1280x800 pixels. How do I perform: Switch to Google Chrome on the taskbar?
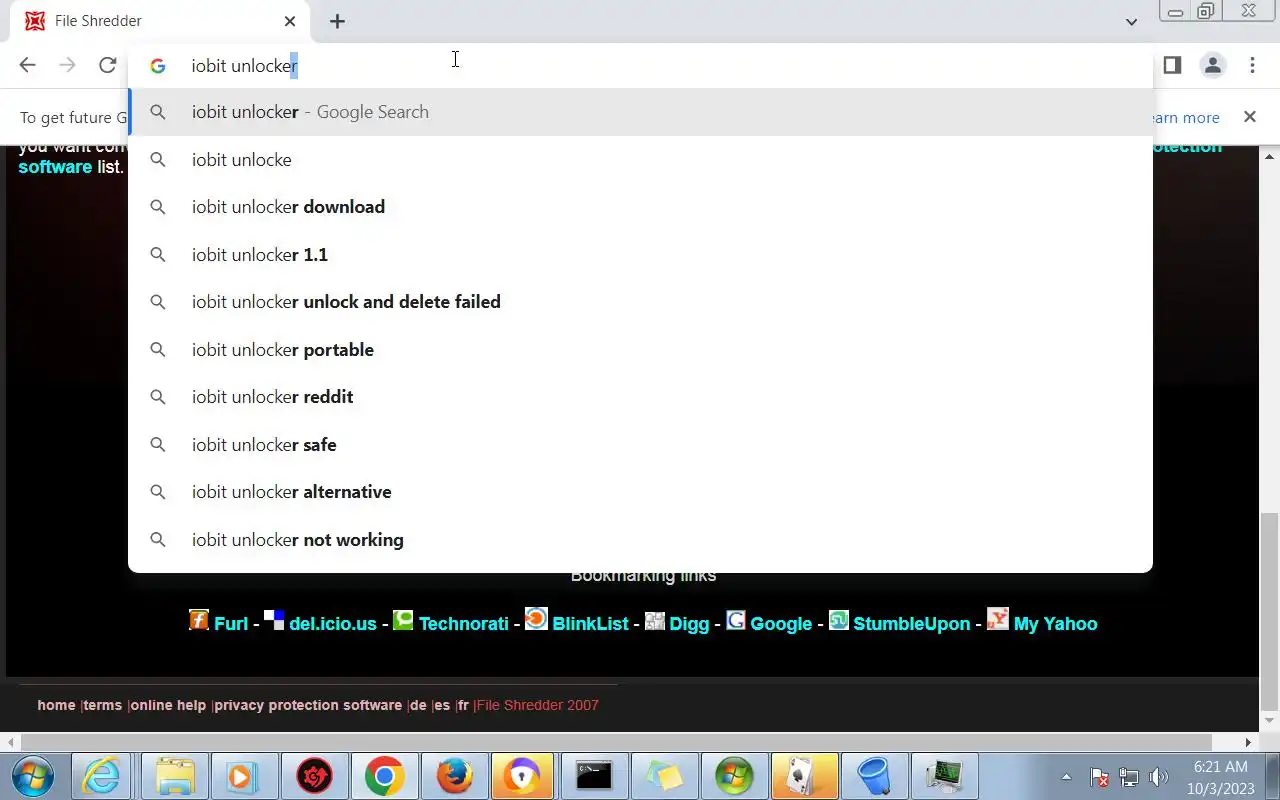[384, 776]
